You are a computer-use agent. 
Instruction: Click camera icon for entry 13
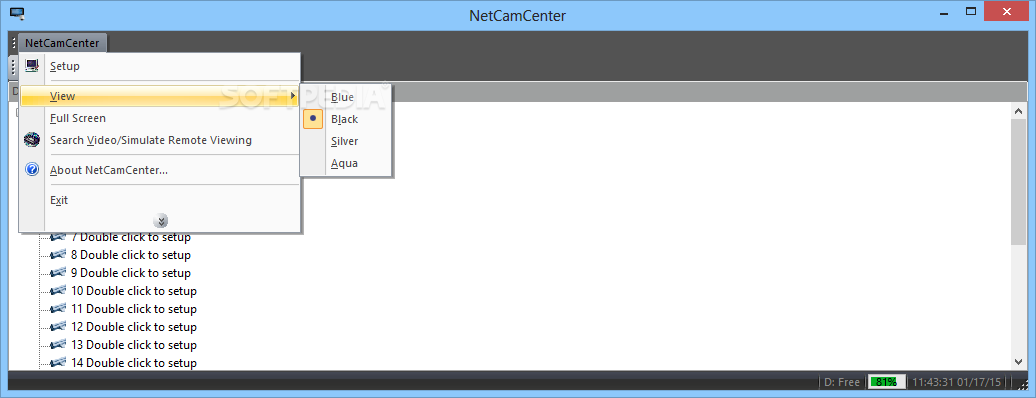[x=59, y=344]
